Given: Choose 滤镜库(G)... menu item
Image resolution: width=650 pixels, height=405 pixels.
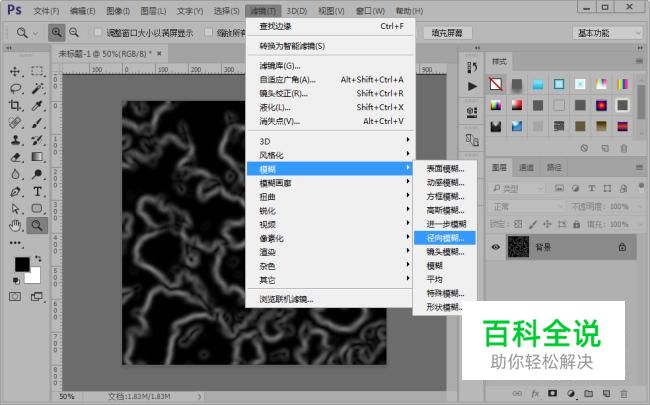Looking at the screenshot, I should pyautogui.click(x=330, y=65).
